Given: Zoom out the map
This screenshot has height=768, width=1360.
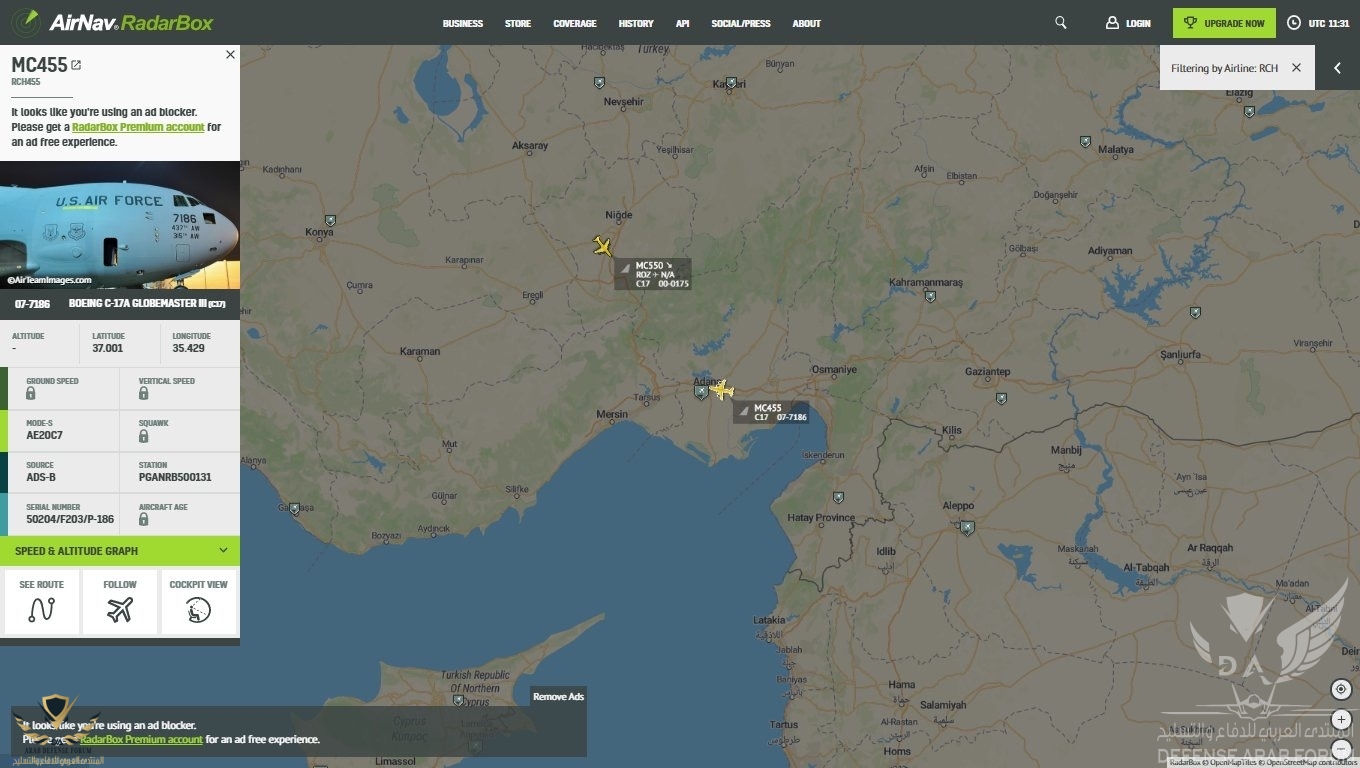Looking at the screenshot, I should pyautogui.click(x=1341, y=750).
